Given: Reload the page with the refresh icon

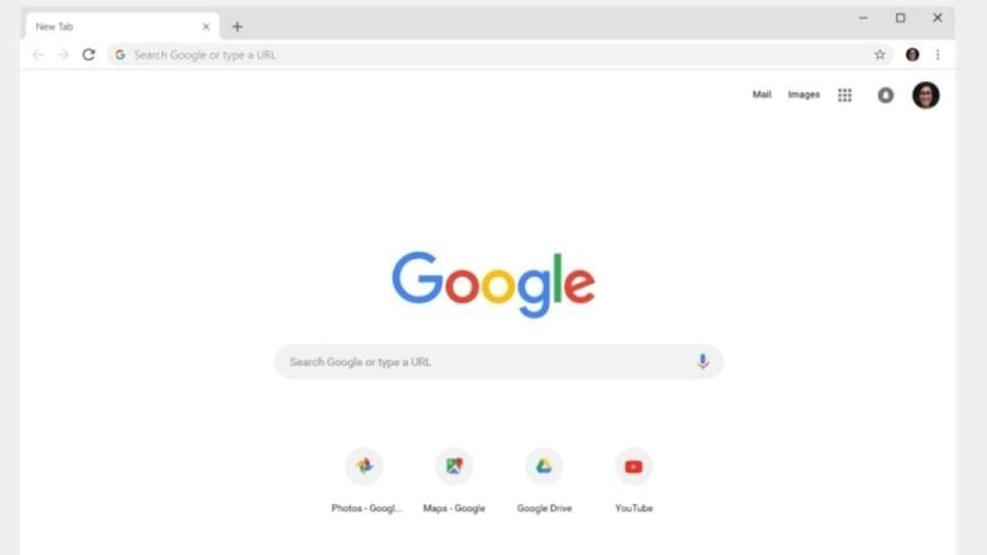Looking at the screenshot, I should click(89, 55).
